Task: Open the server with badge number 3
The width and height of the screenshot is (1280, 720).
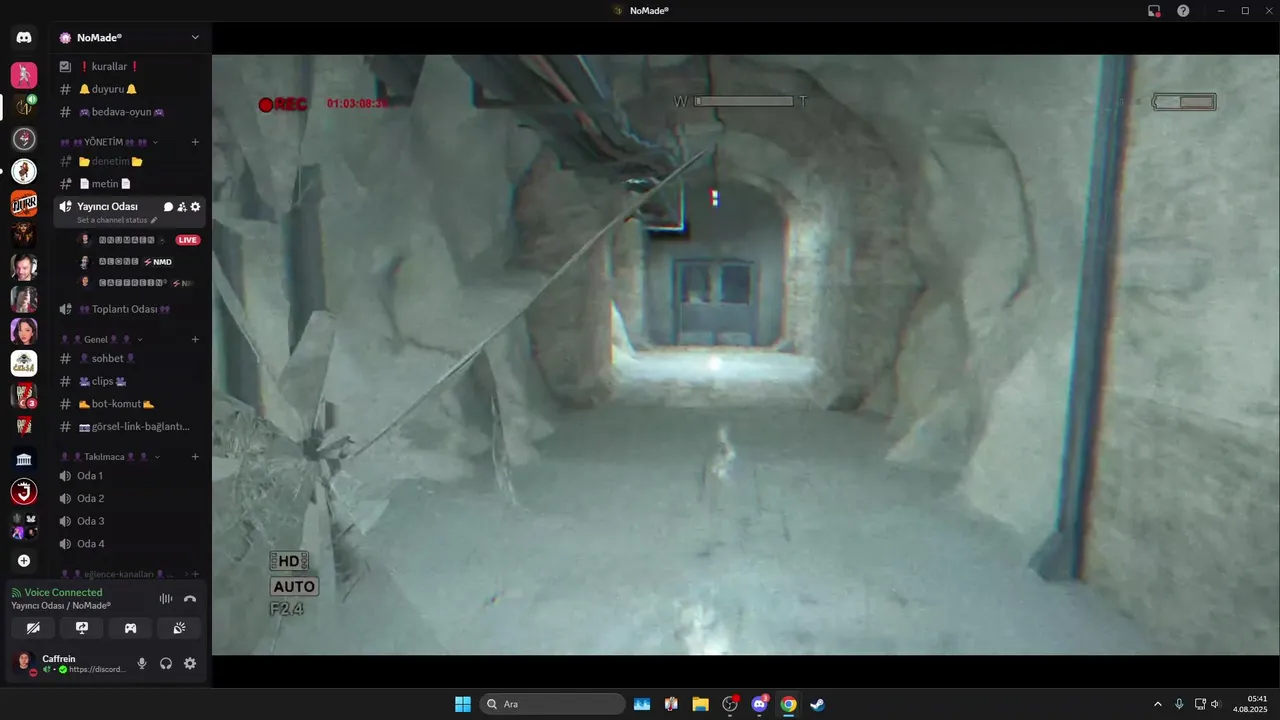Action: [x=24, y=395]
